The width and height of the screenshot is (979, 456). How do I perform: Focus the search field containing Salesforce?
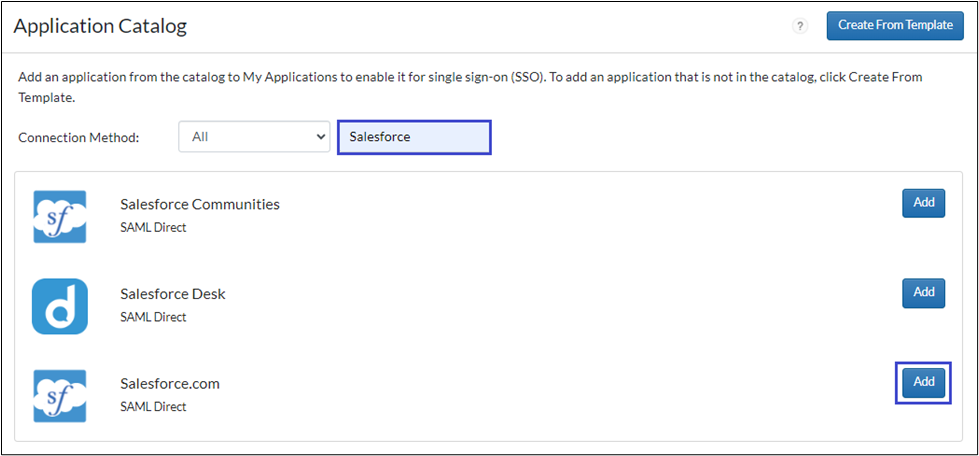pos(414,137)
